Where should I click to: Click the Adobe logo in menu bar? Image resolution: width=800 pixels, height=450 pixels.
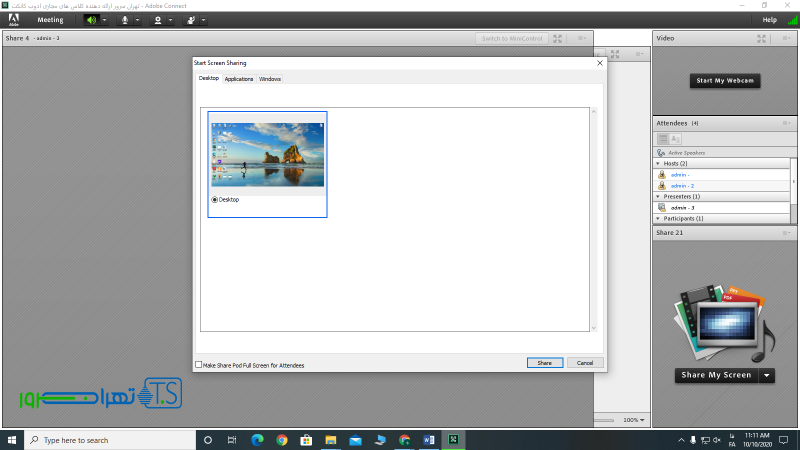[13, 19]
